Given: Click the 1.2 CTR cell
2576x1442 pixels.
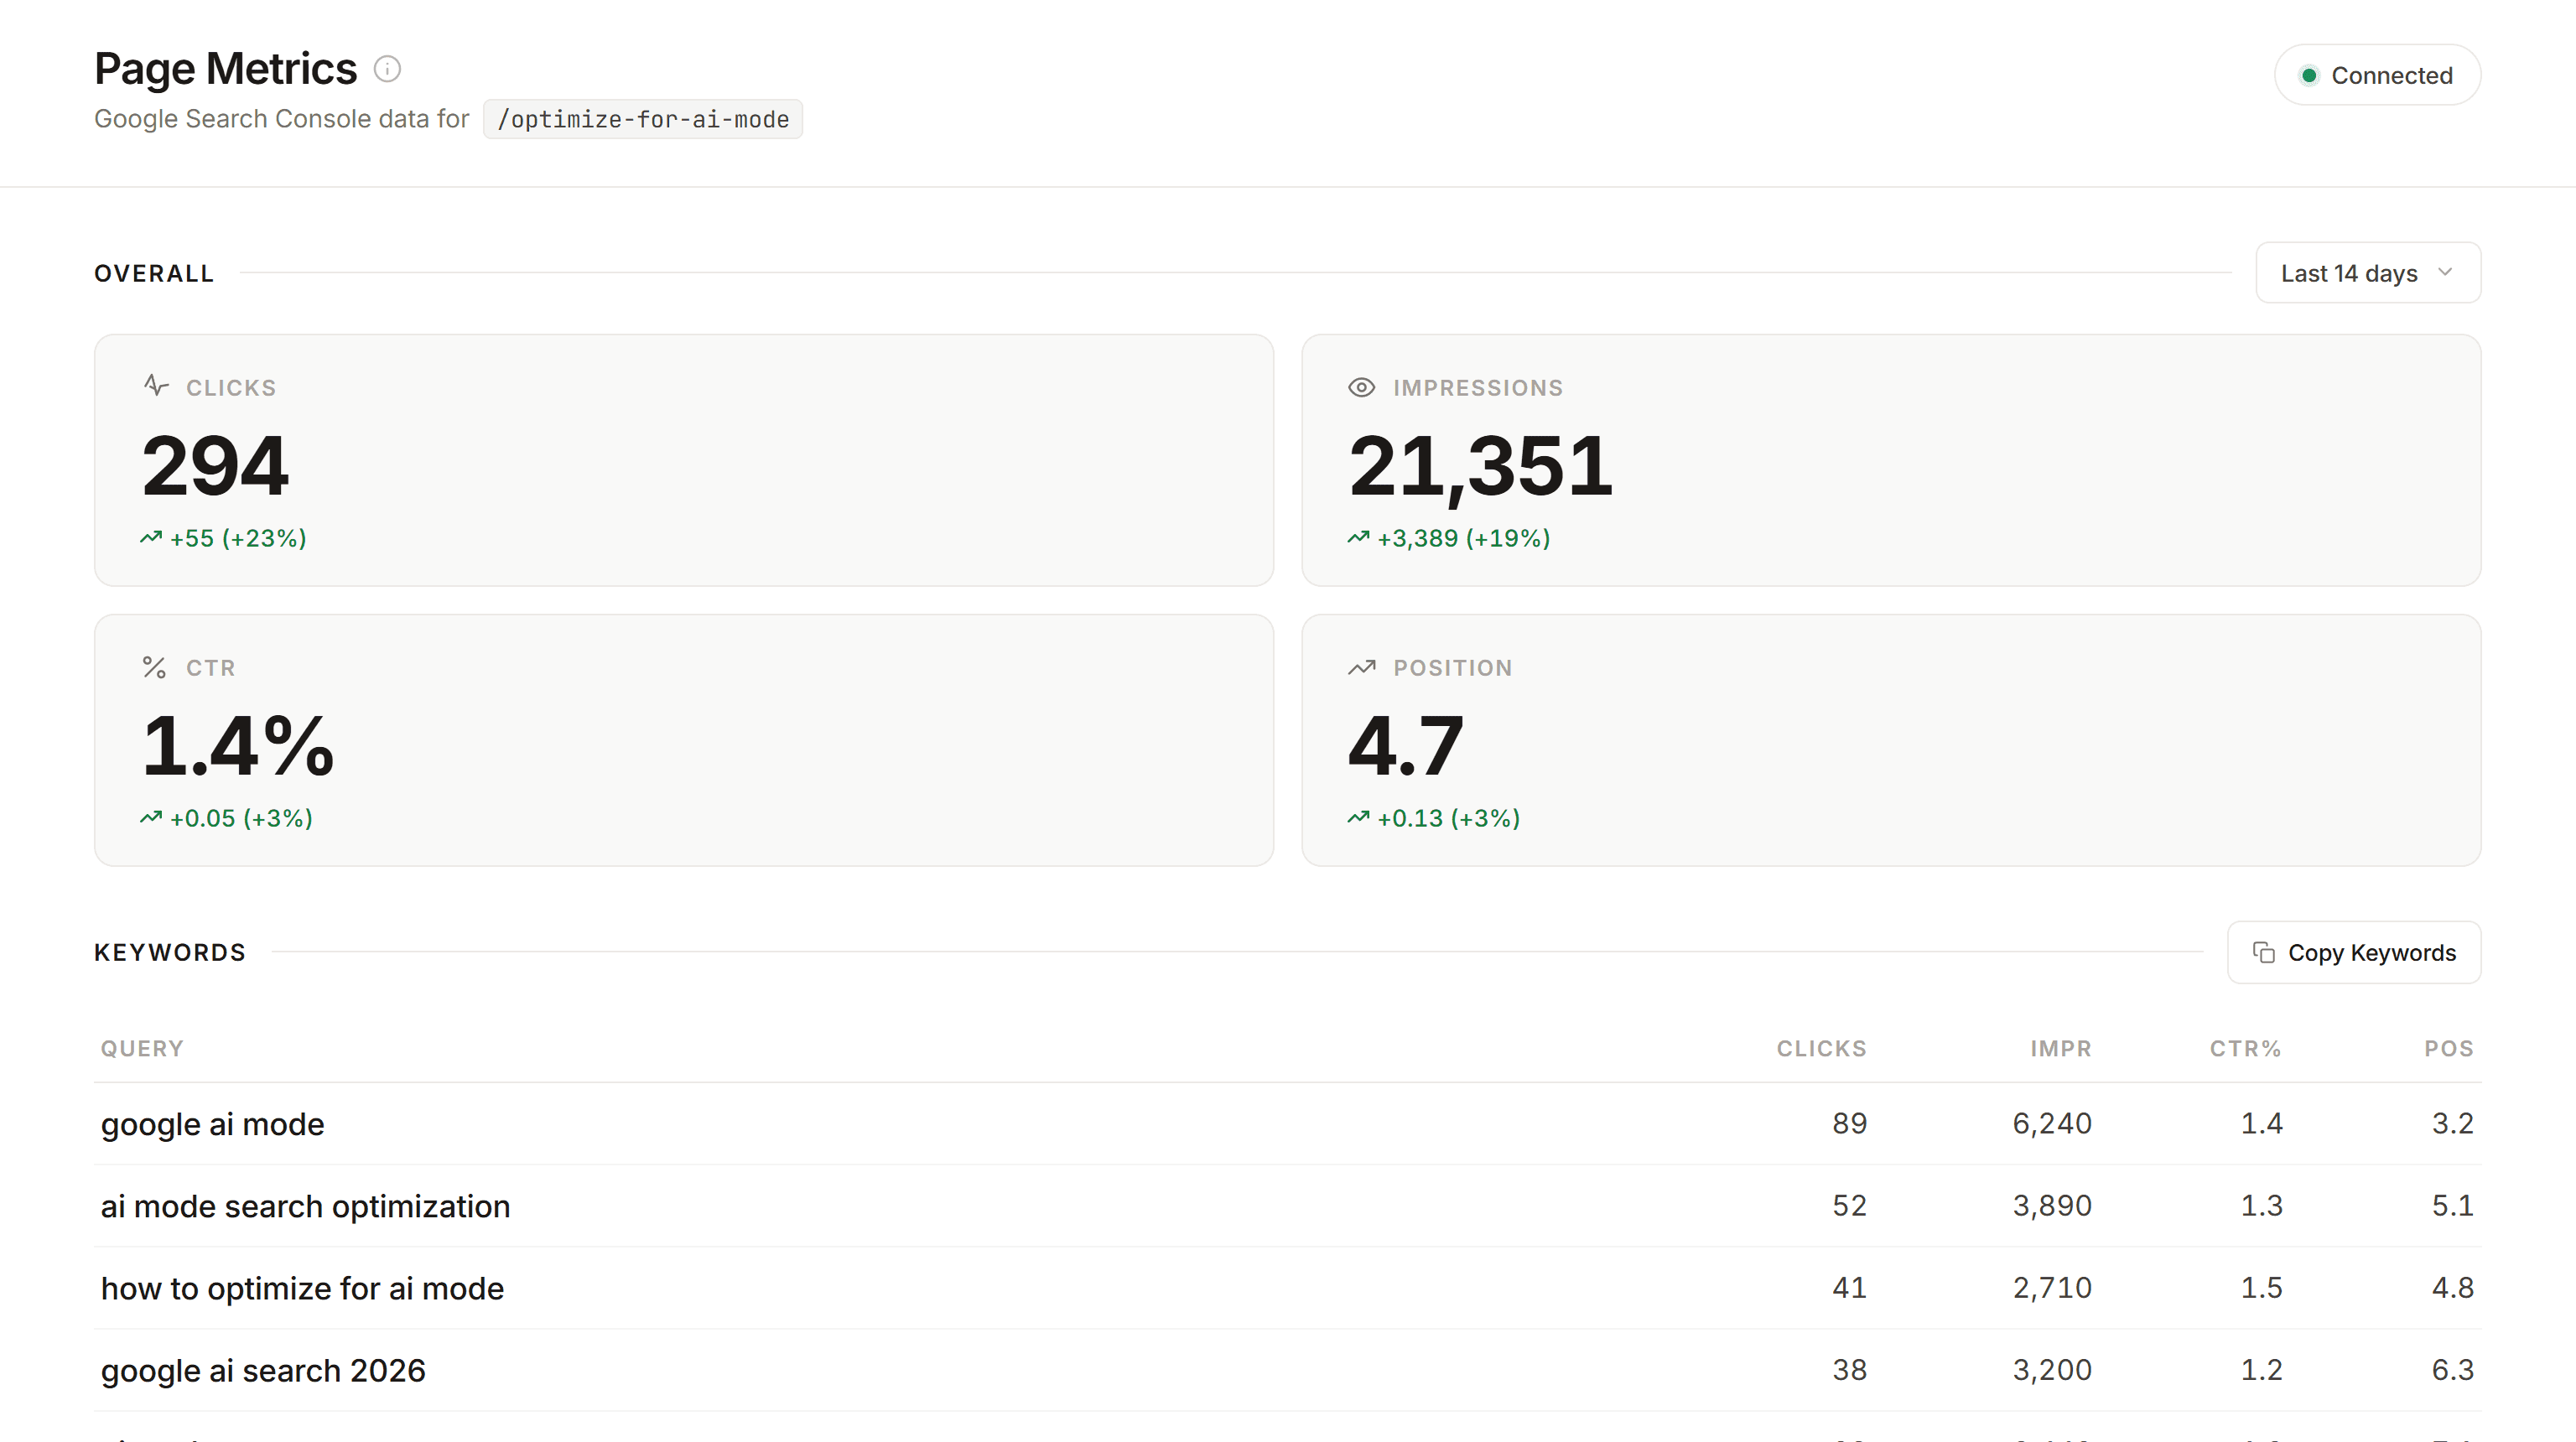Looking at the screenshot, I should tap(2261, 1369).
